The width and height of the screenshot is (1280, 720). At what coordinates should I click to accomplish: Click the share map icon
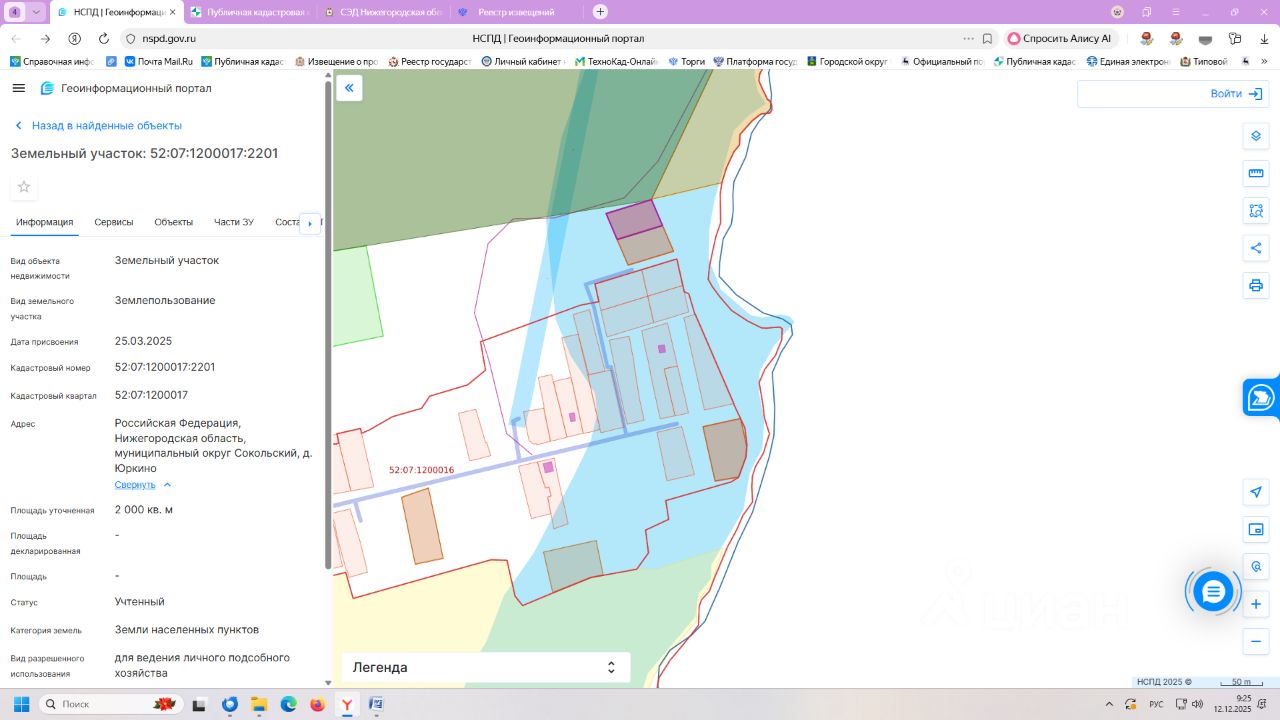(1256, 248)
